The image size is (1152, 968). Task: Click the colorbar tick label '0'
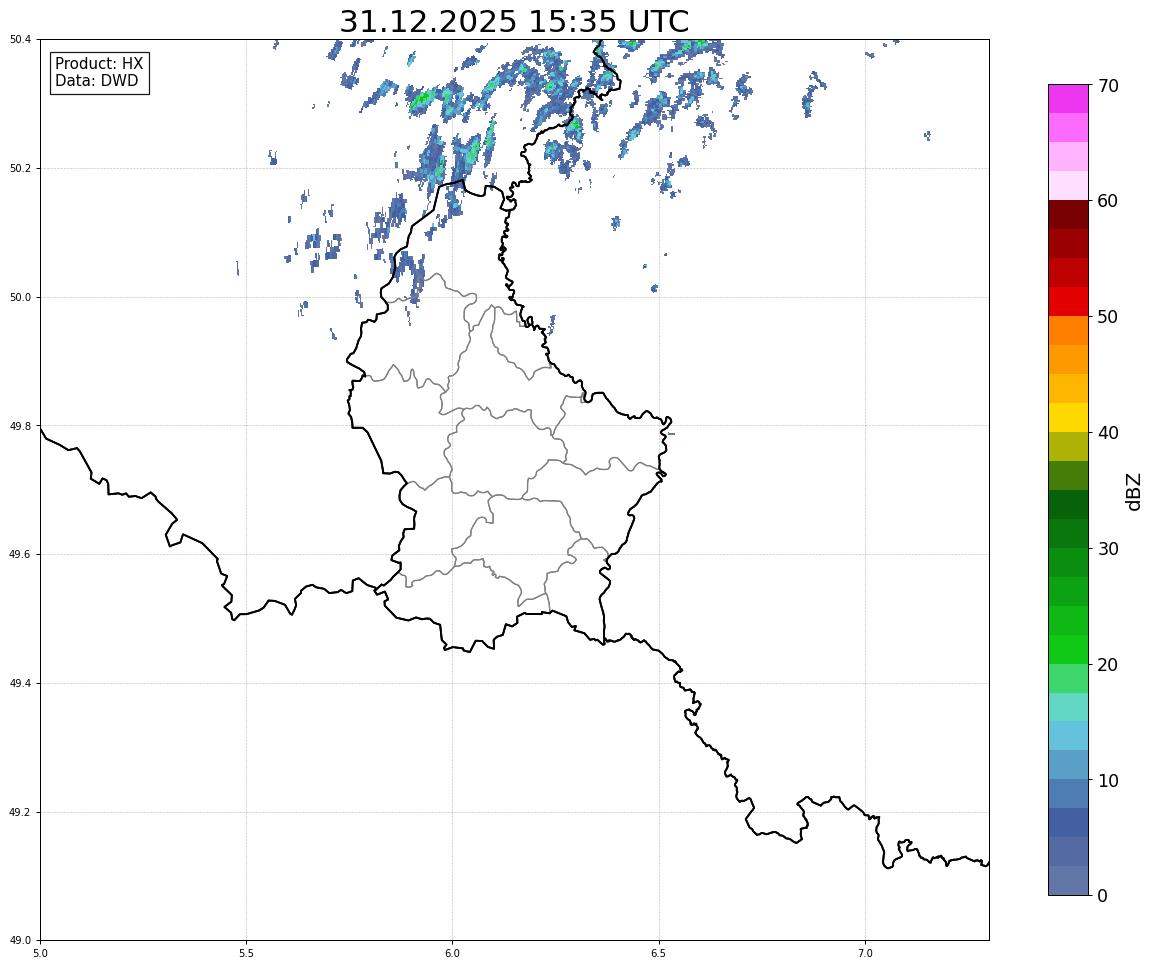(x=1103, y=895)
